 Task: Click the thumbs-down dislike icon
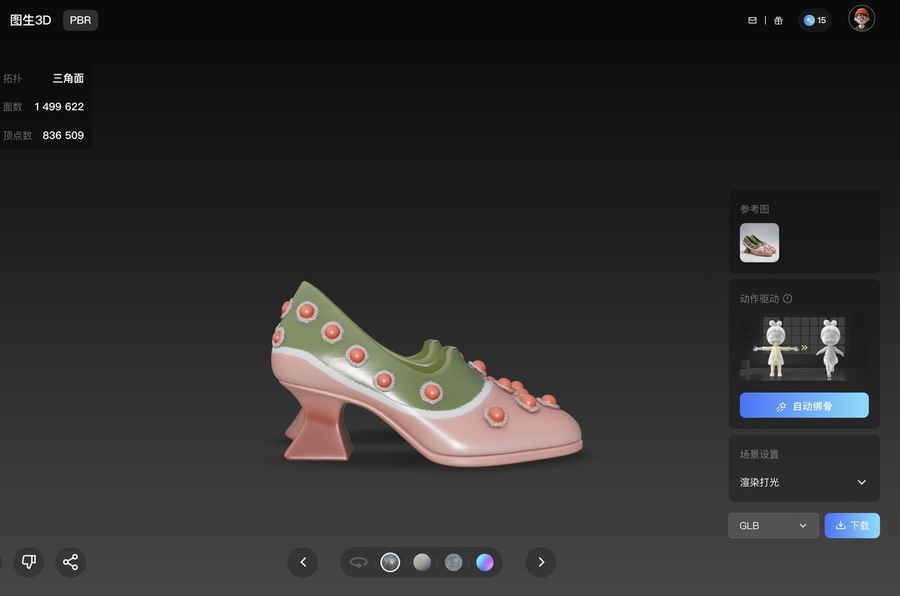coord(28,562)
